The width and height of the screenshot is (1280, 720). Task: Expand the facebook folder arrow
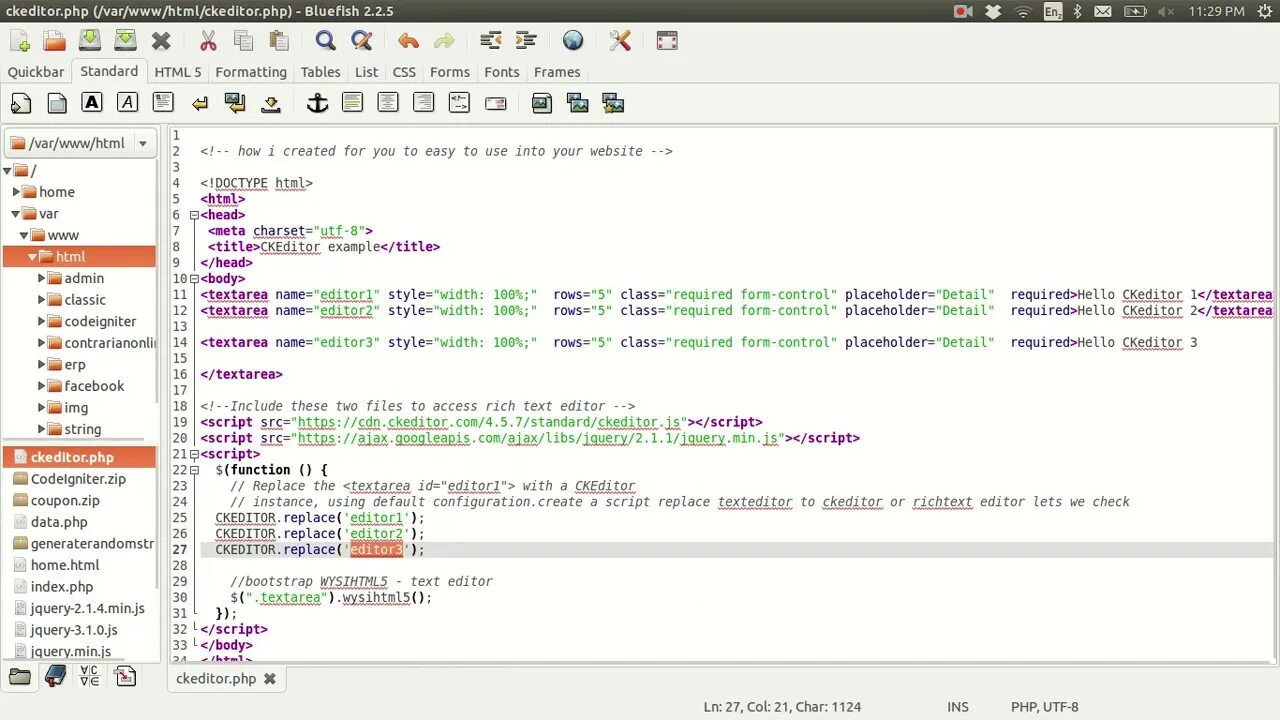42,386
